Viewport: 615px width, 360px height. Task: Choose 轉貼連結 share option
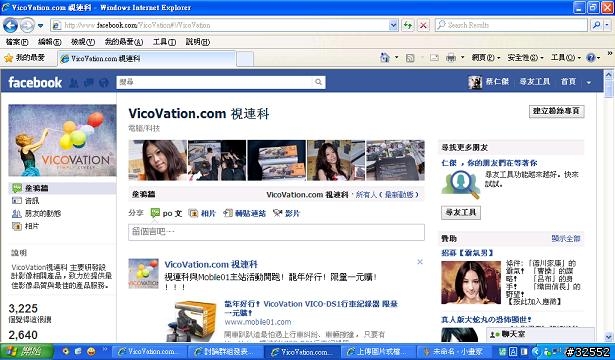244,213
